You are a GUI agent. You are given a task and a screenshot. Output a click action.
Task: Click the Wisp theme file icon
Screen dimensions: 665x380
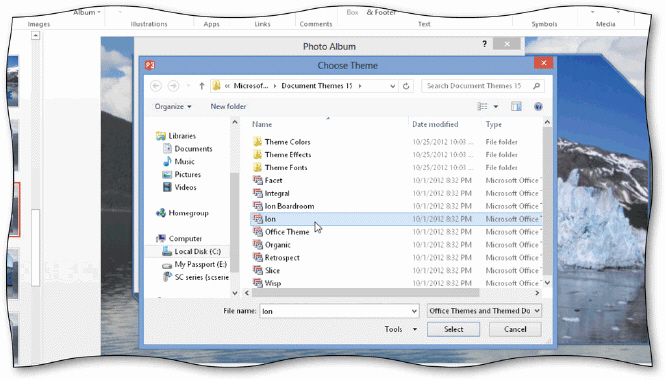click(257, 282)
